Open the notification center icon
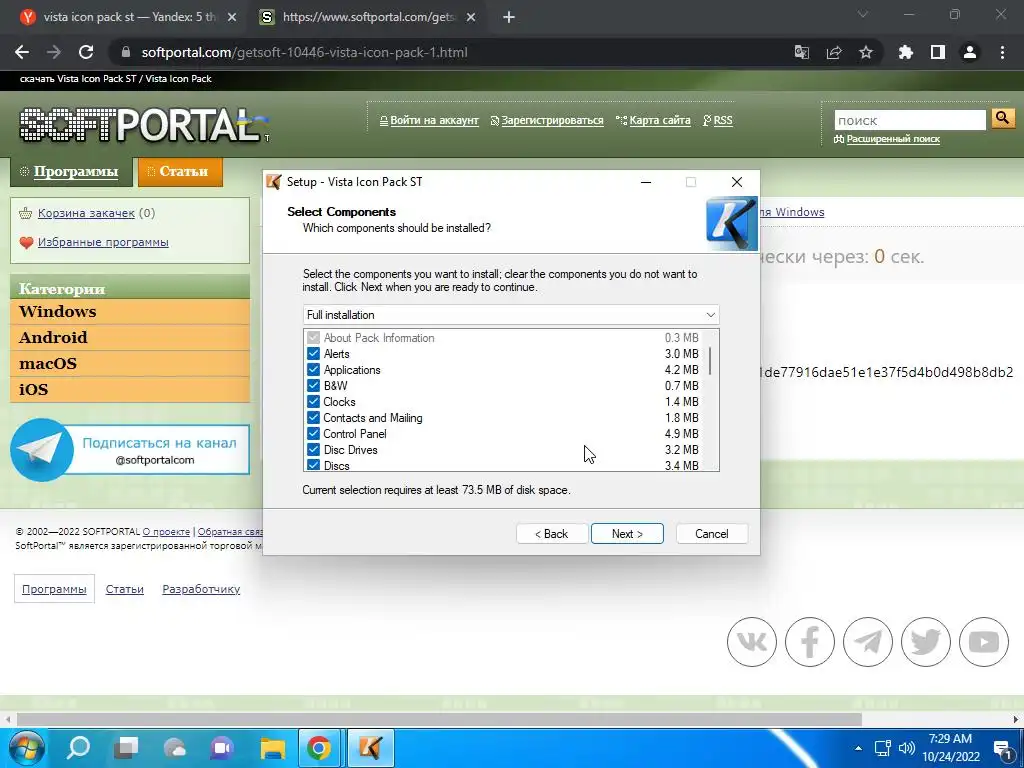 (x=1003, y=748)
